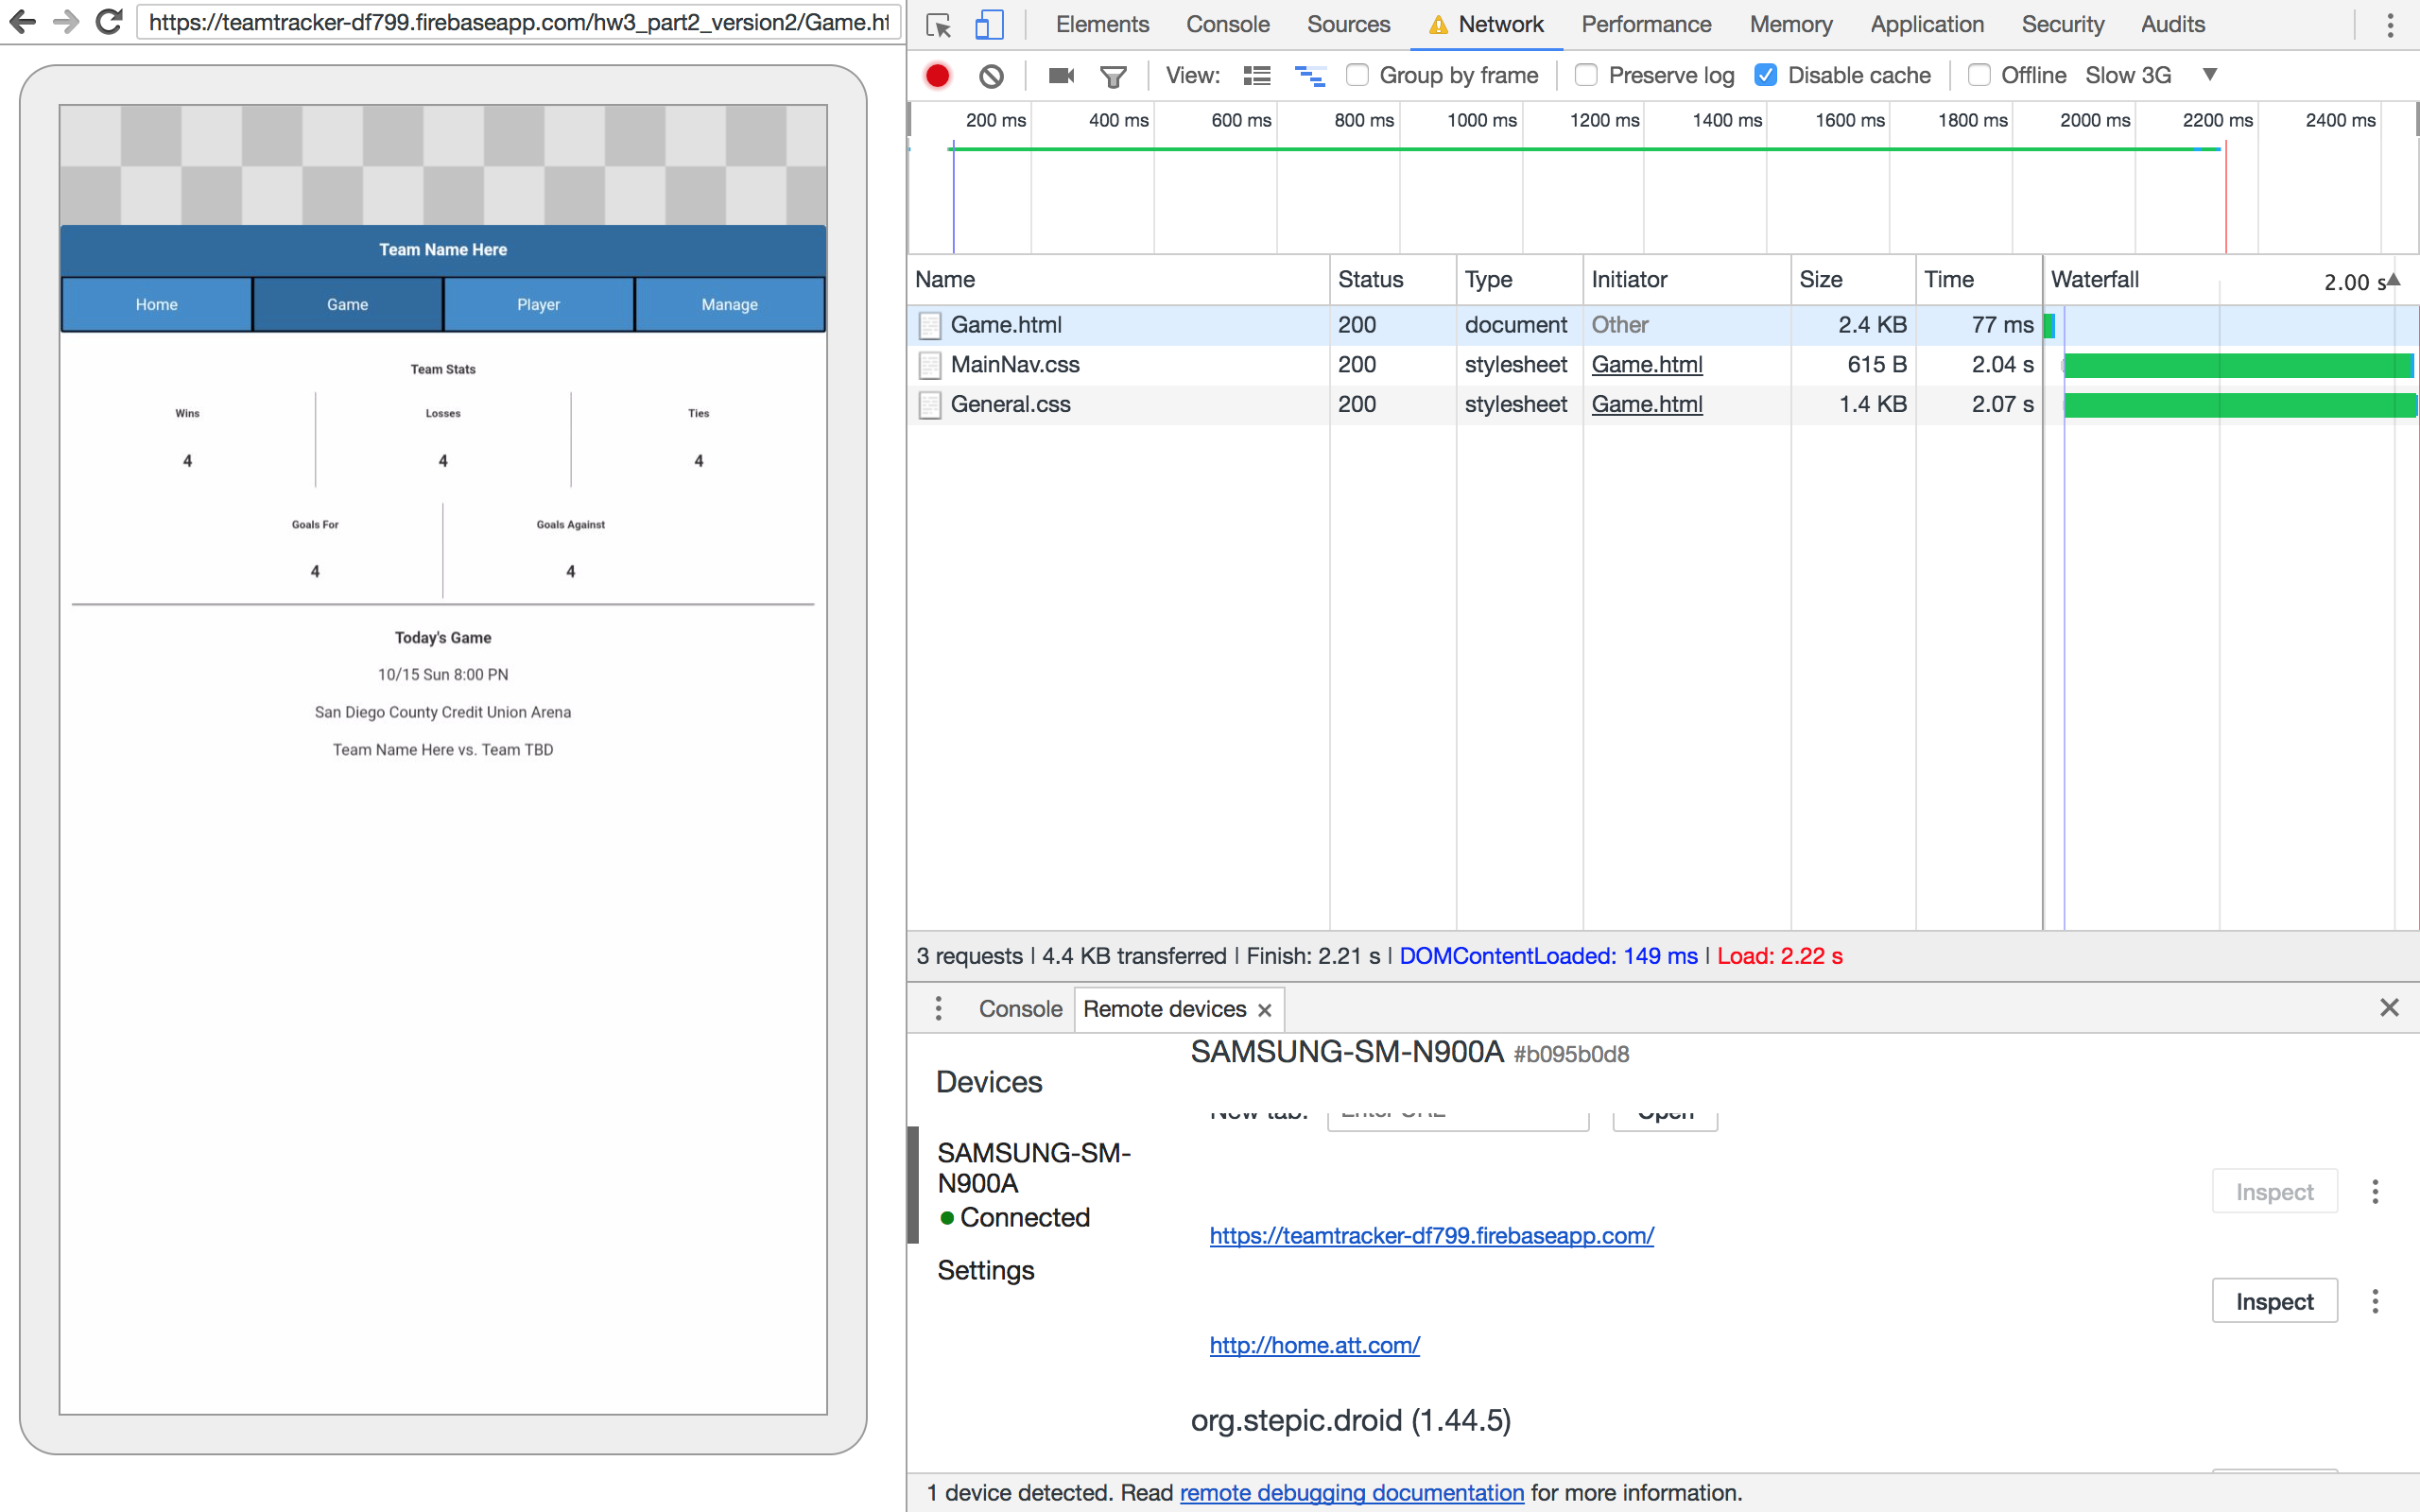Open the network filter funnel
The width and height of the screenshot is (2420, 1512).
click(1113, 76)
